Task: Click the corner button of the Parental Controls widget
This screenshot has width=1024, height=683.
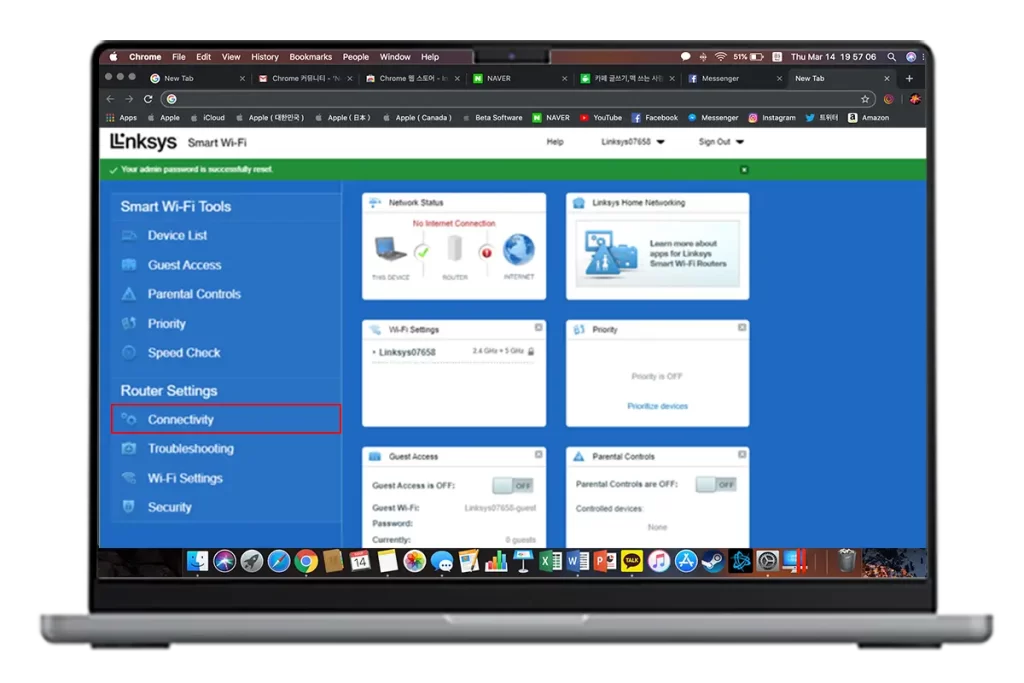Action: coord(742,454)
